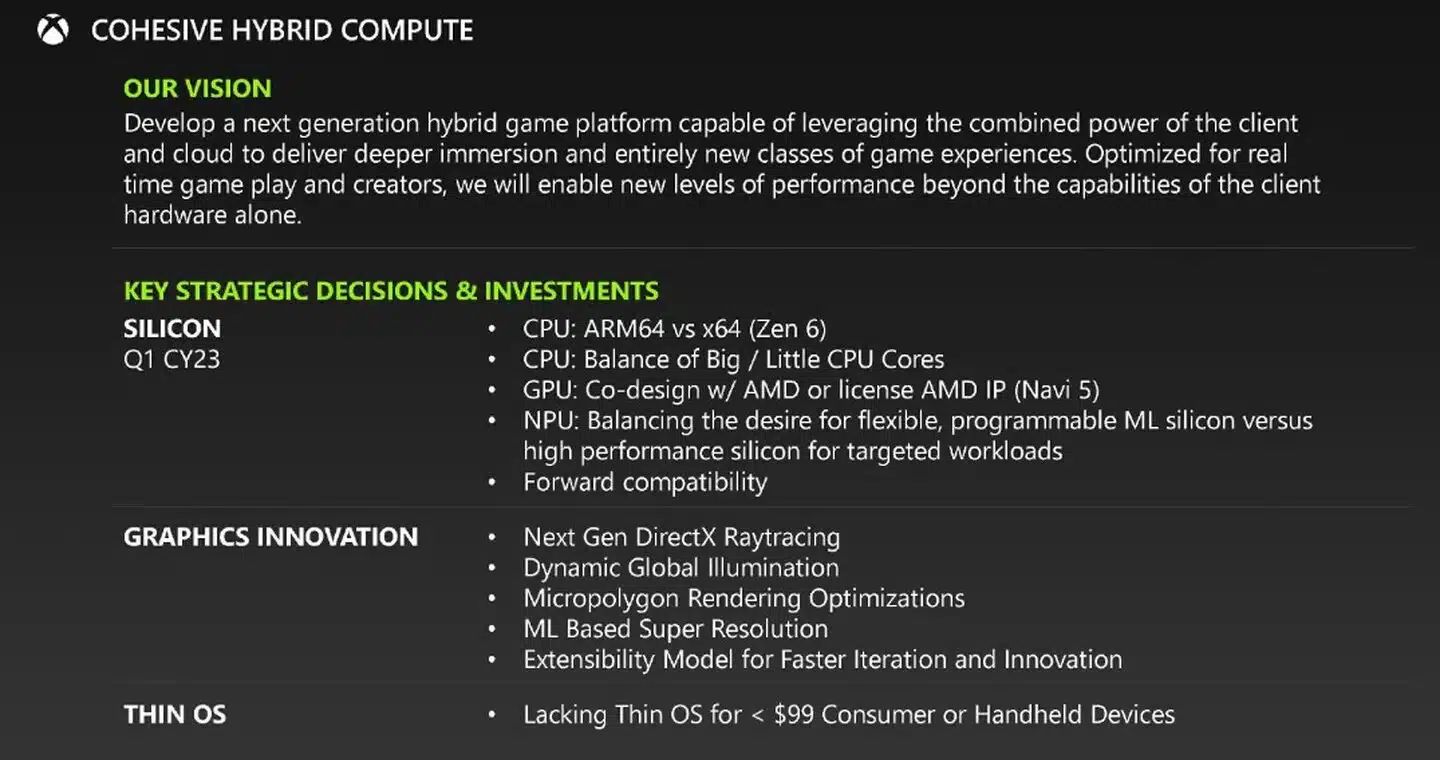Screen dimensions: 1440x760
Task: Click the Extensibility Model for Faster Iteration line
Action: coord(823,660)
